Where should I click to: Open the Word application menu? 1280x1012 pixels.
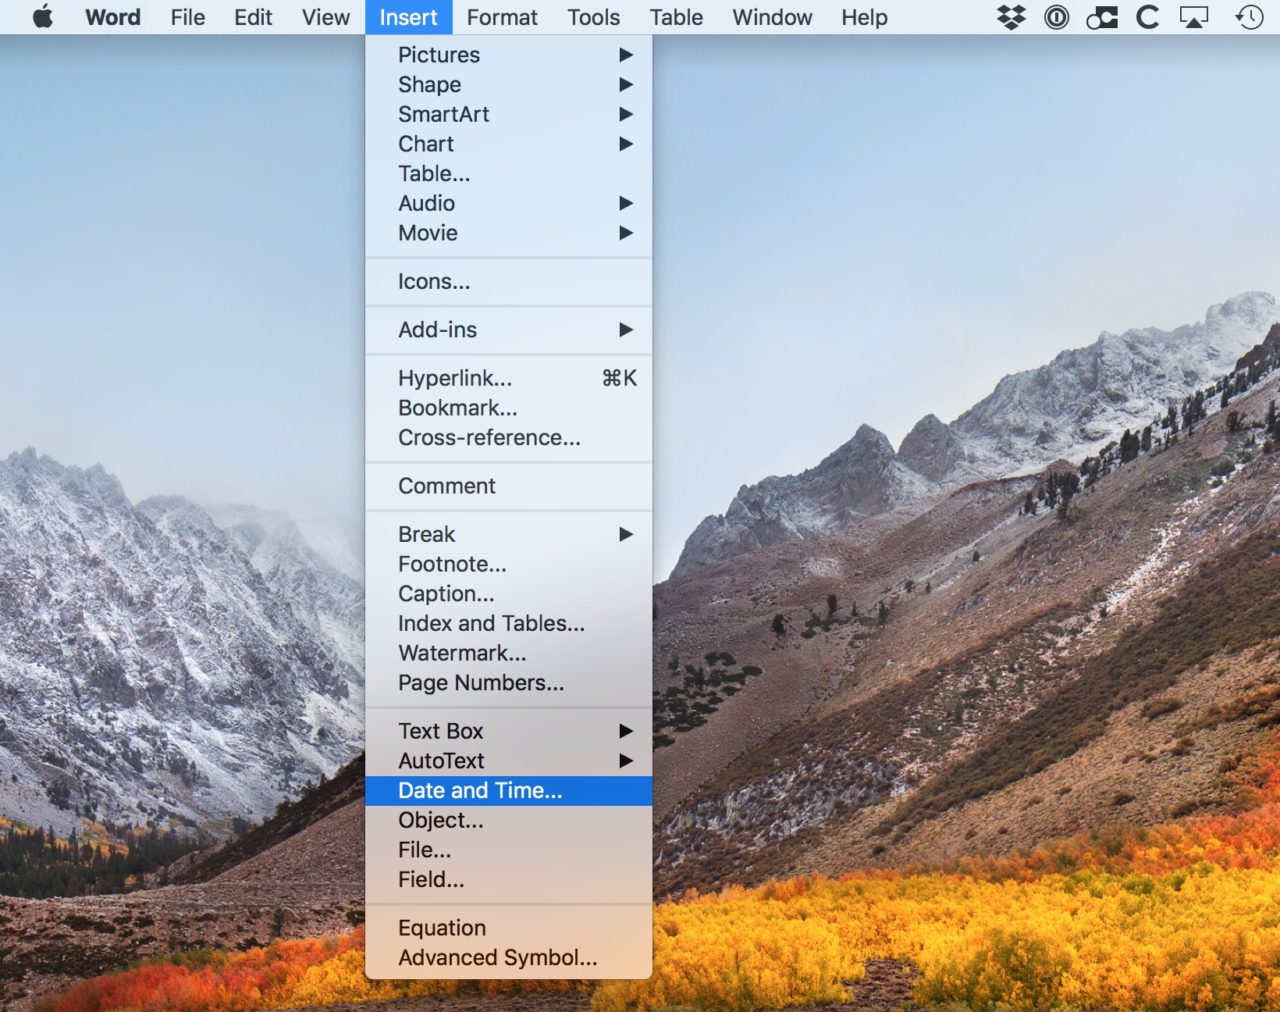113,17
